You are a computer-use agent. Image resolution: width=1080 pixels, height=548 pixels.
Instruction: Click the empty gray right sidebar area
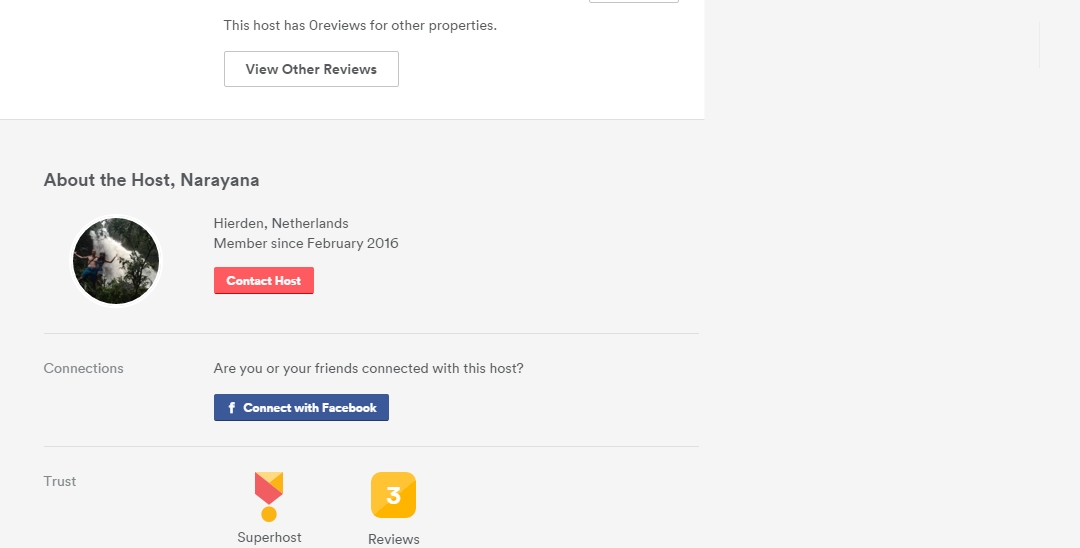coord(890,300)
